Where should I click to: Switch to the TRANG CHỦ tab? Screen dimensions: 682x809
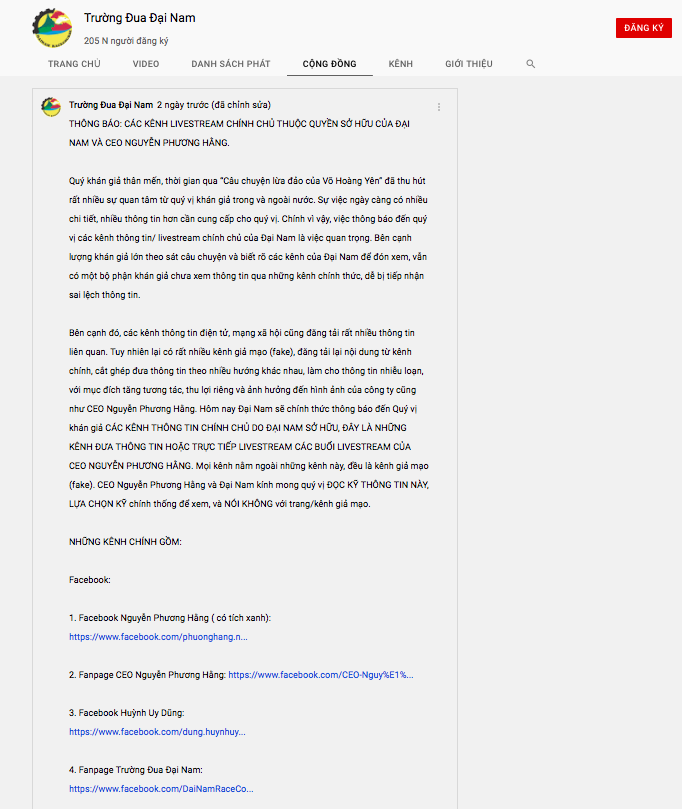point(74,64)
